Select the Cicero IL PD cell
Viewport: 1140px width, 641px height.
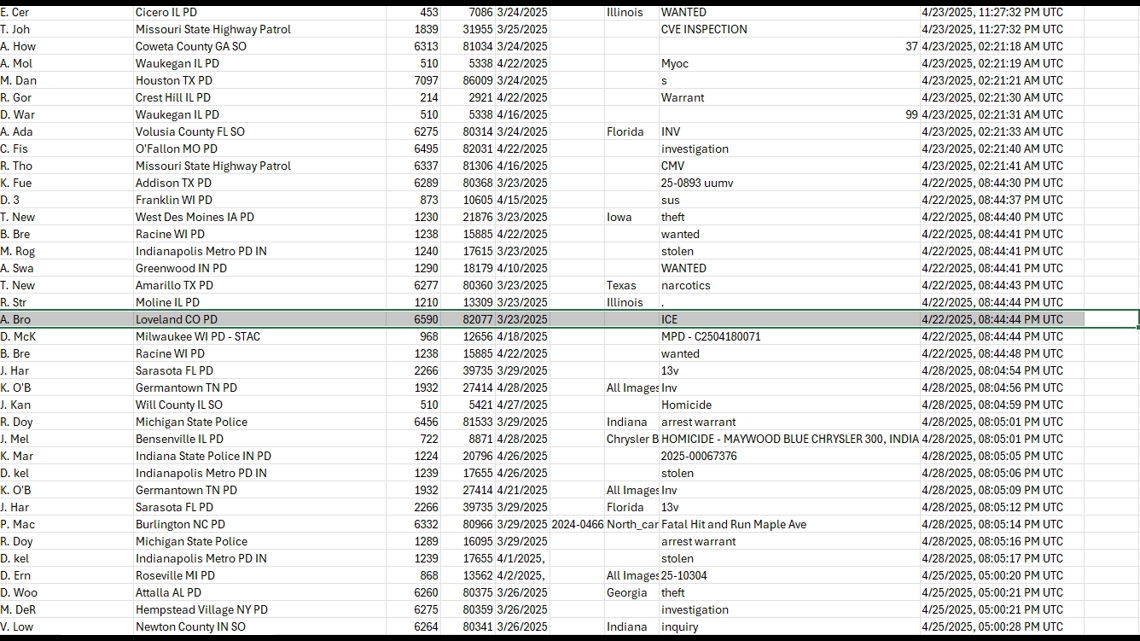tap(166, 12)
